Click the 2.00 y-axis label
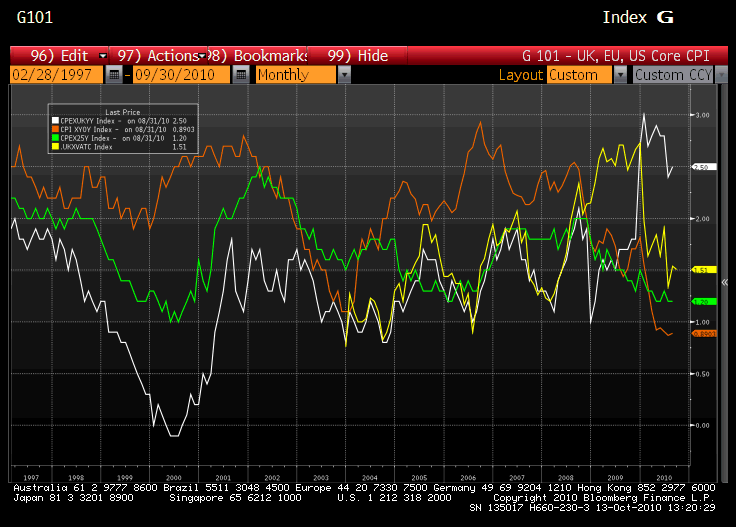The height and width of the screenshot is (527, 736). [x=702, y=219]
